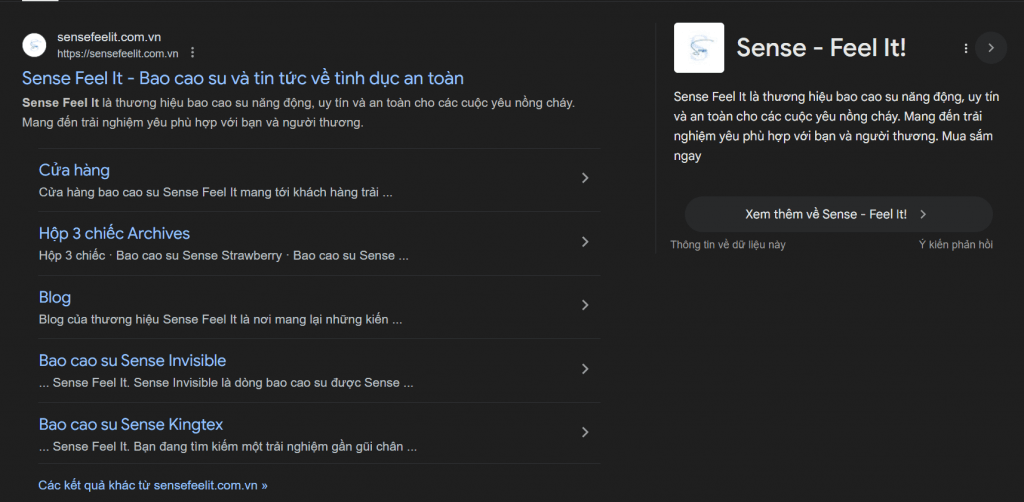
Task: Click the Cửa hàng description snippet
Action: coord(216,193)
